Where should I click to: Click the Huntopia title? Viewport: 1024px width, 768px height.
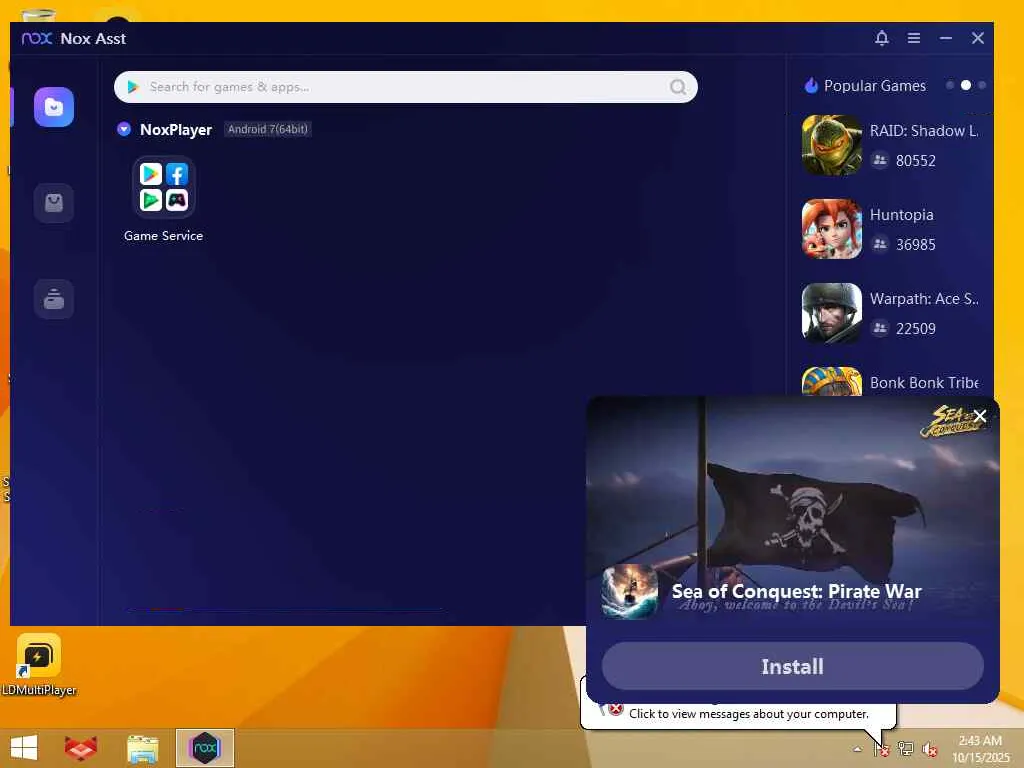[901, 215]
